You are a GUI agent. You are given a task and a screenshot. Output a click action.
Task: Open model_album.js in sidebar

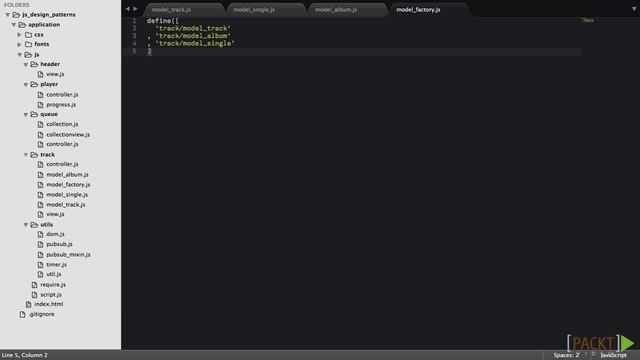[67, 175]
